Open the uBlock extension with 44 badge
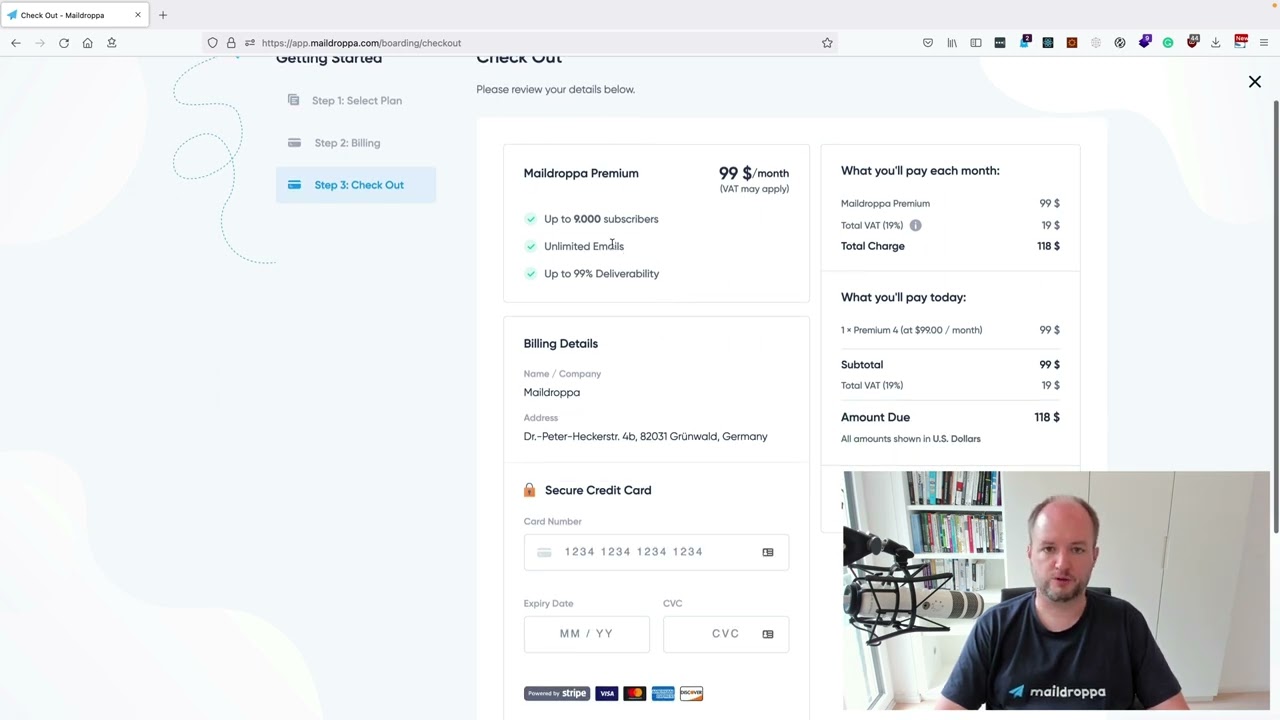This screenshot has height=720, width=1280. click(x=1192, y=42)
